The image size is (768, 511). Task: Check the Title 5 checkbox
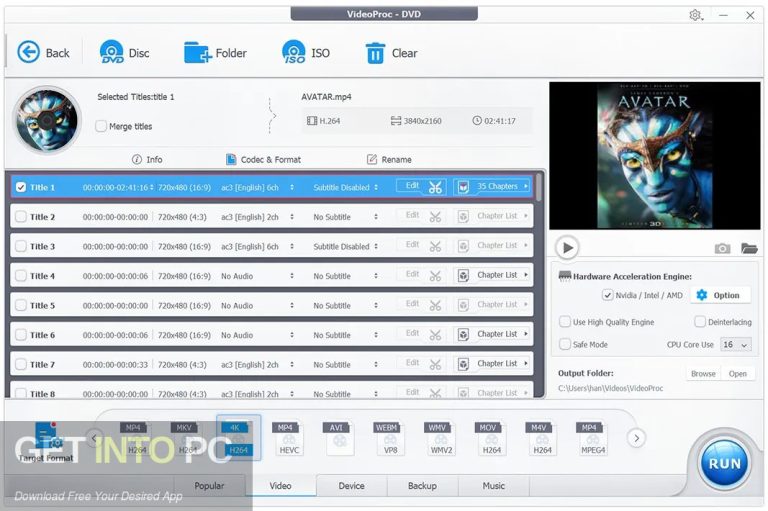pyautogui.click(x=21, y=305)
